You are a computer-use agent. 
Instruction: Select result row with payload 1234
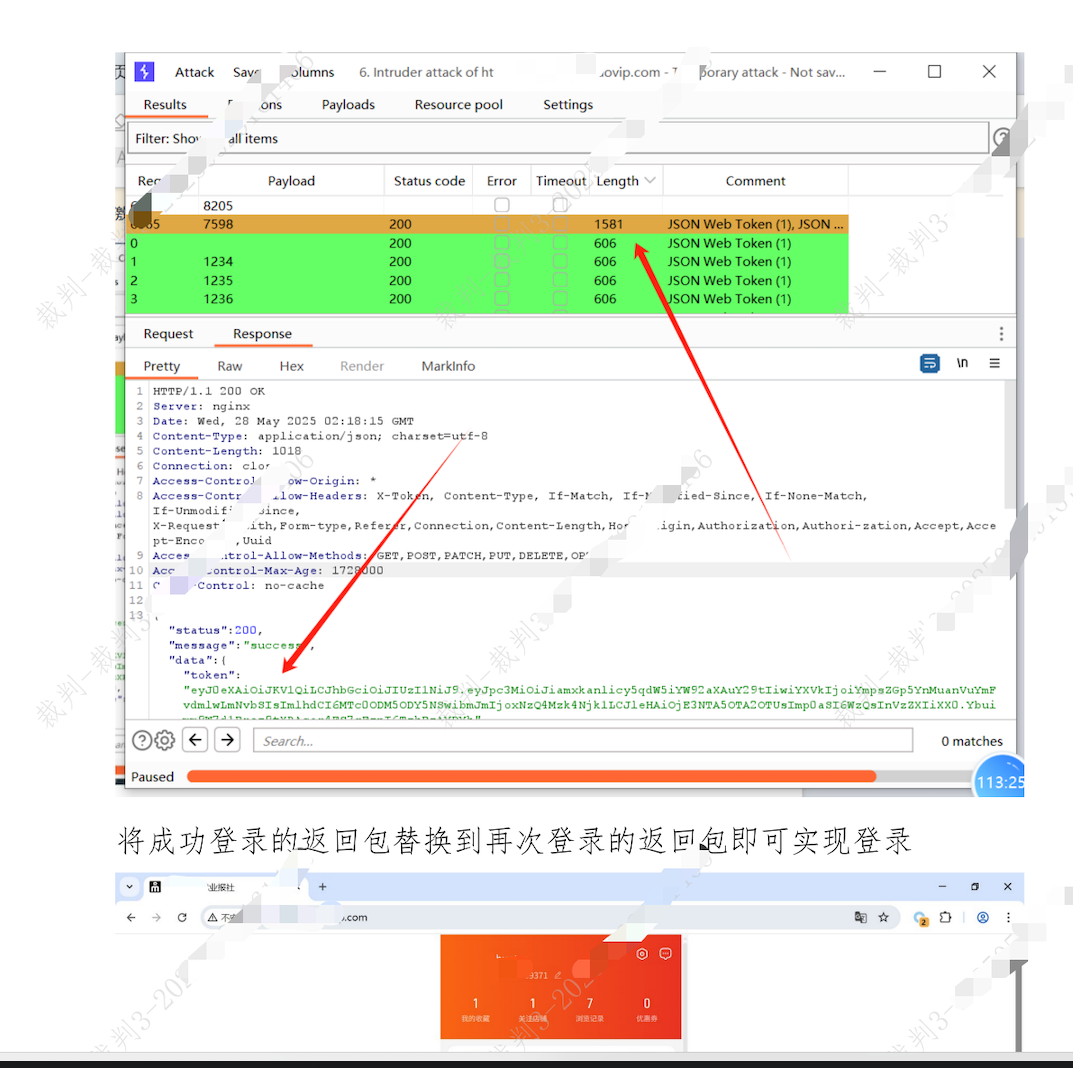[x=487, y=262]
